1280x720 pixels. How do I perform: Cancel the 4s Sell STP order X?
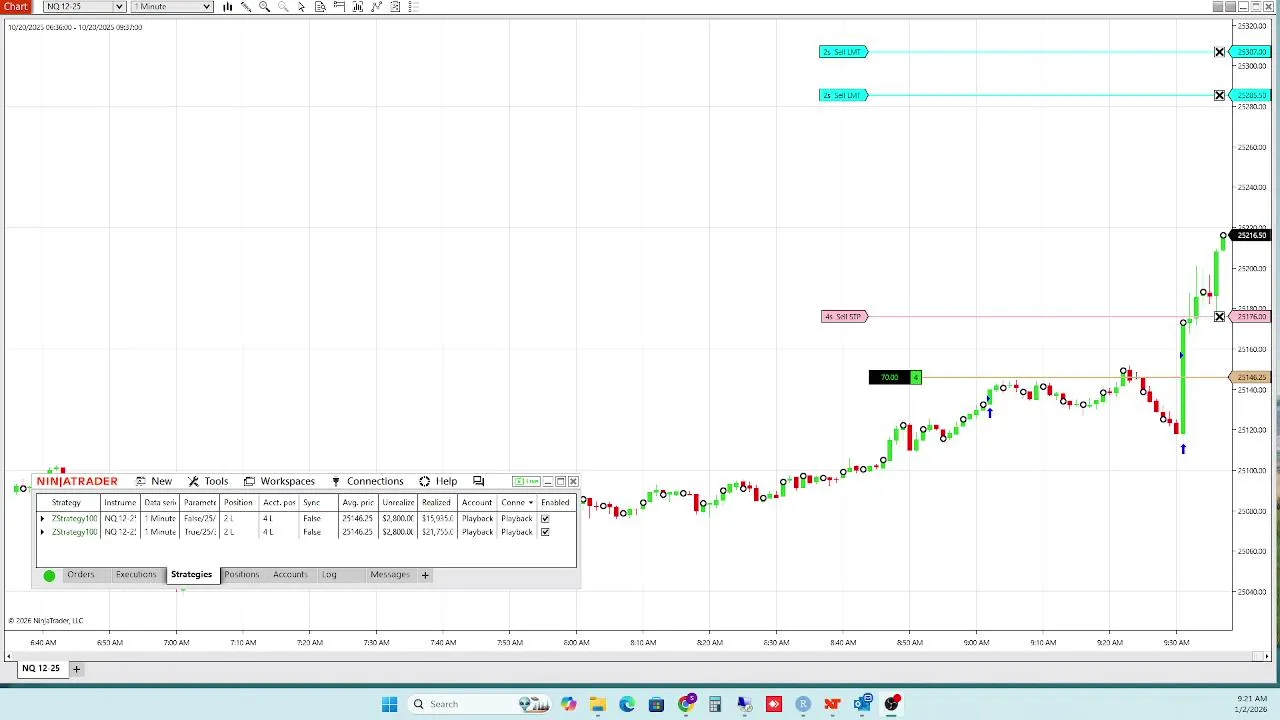(x=1219, y=317)
